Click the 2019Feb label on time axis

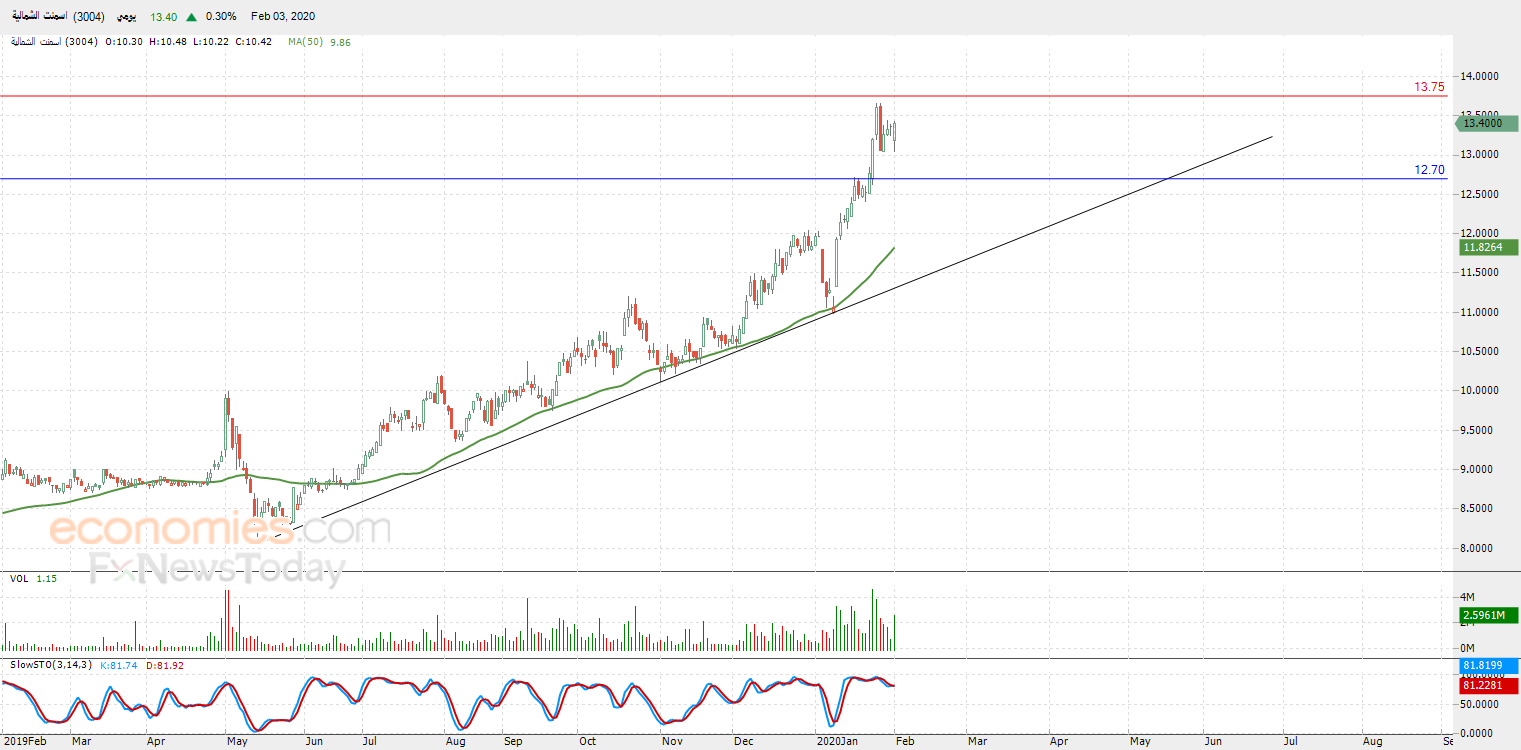click(x=24, y=742)
